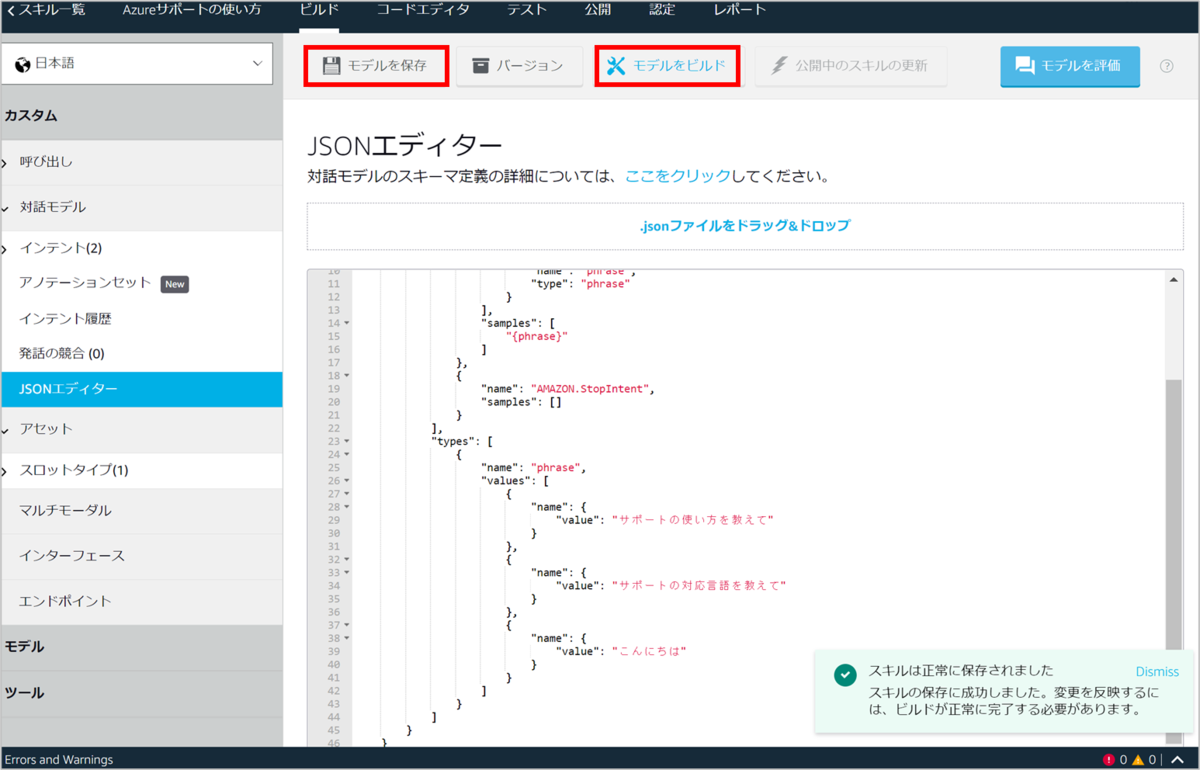Select エンドポイント in sidebar
The width and height of the screenshot is (1200, 770).
point(141,601)
